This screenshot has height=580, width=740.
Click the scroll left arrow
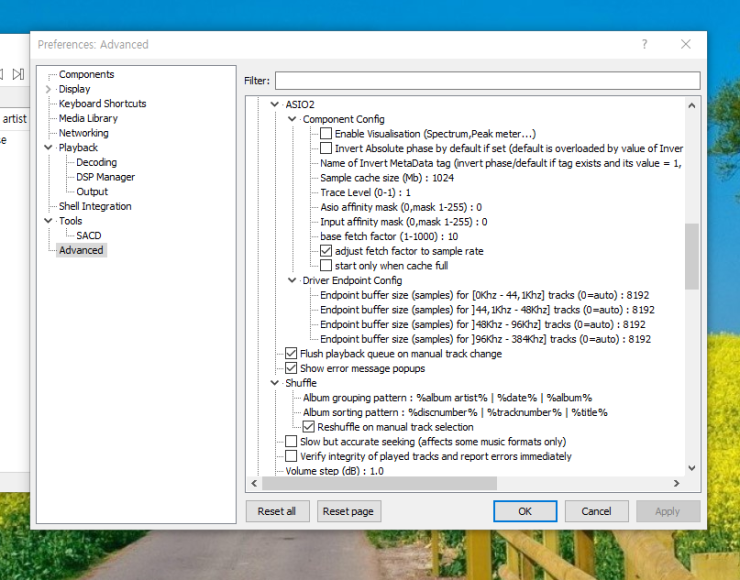254,483
